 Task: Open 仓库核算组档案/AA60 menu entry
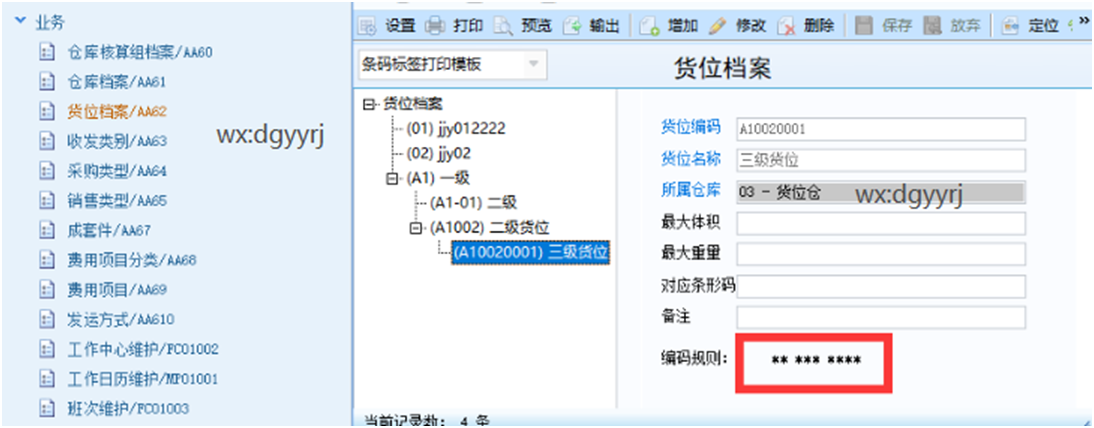[x=140, y=52]
